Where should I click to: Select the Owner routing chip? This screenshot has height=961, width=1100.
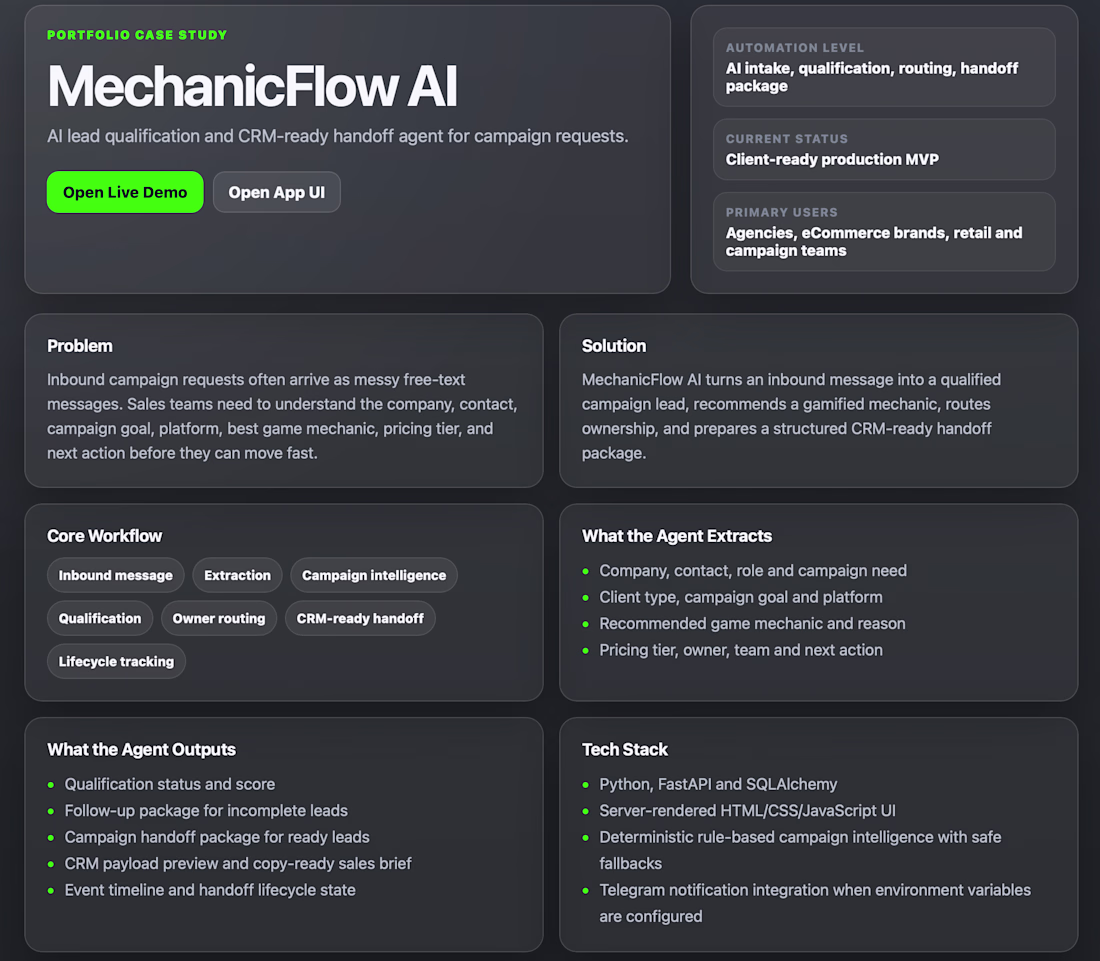click(x=219, y=618)
